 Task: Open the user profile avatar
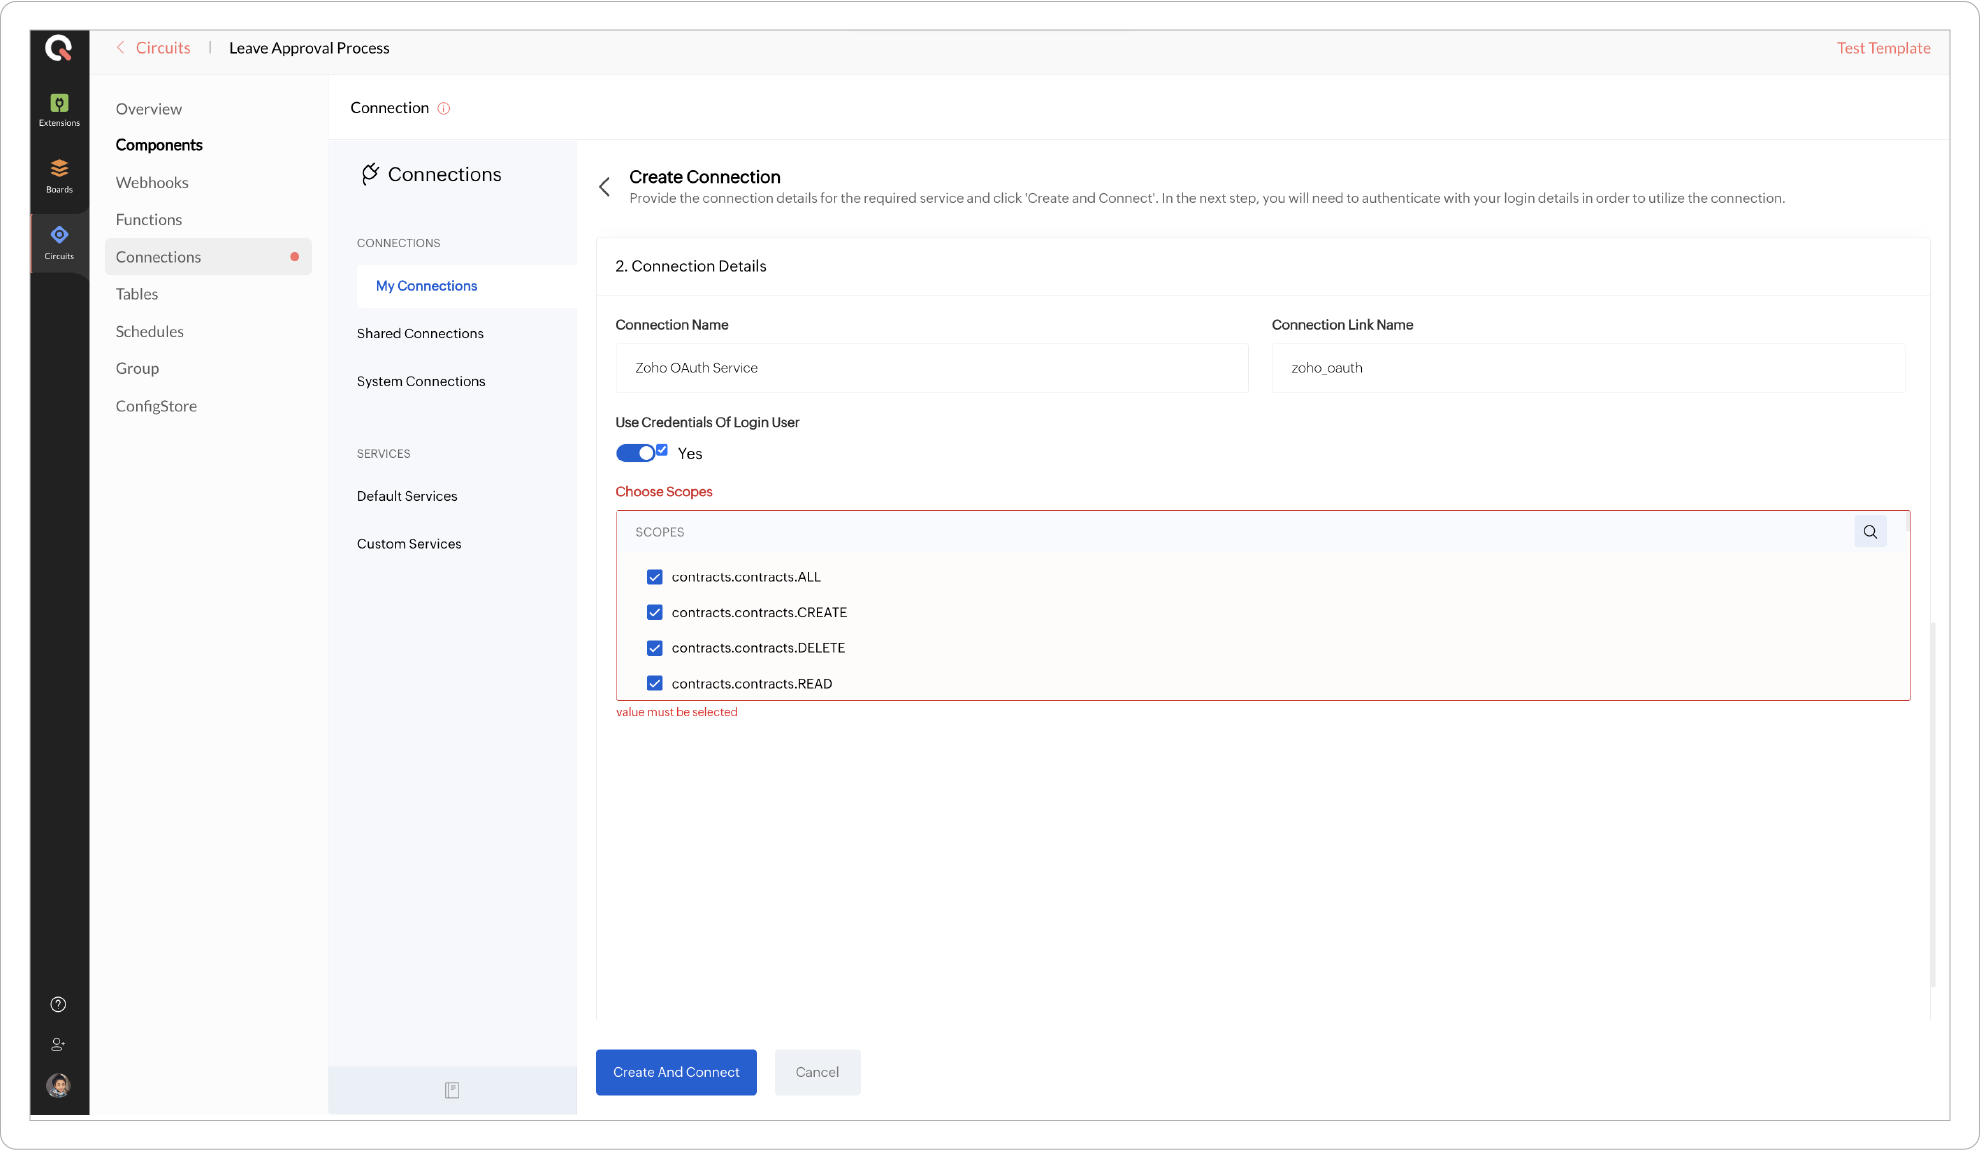[x=58, y=1085]
